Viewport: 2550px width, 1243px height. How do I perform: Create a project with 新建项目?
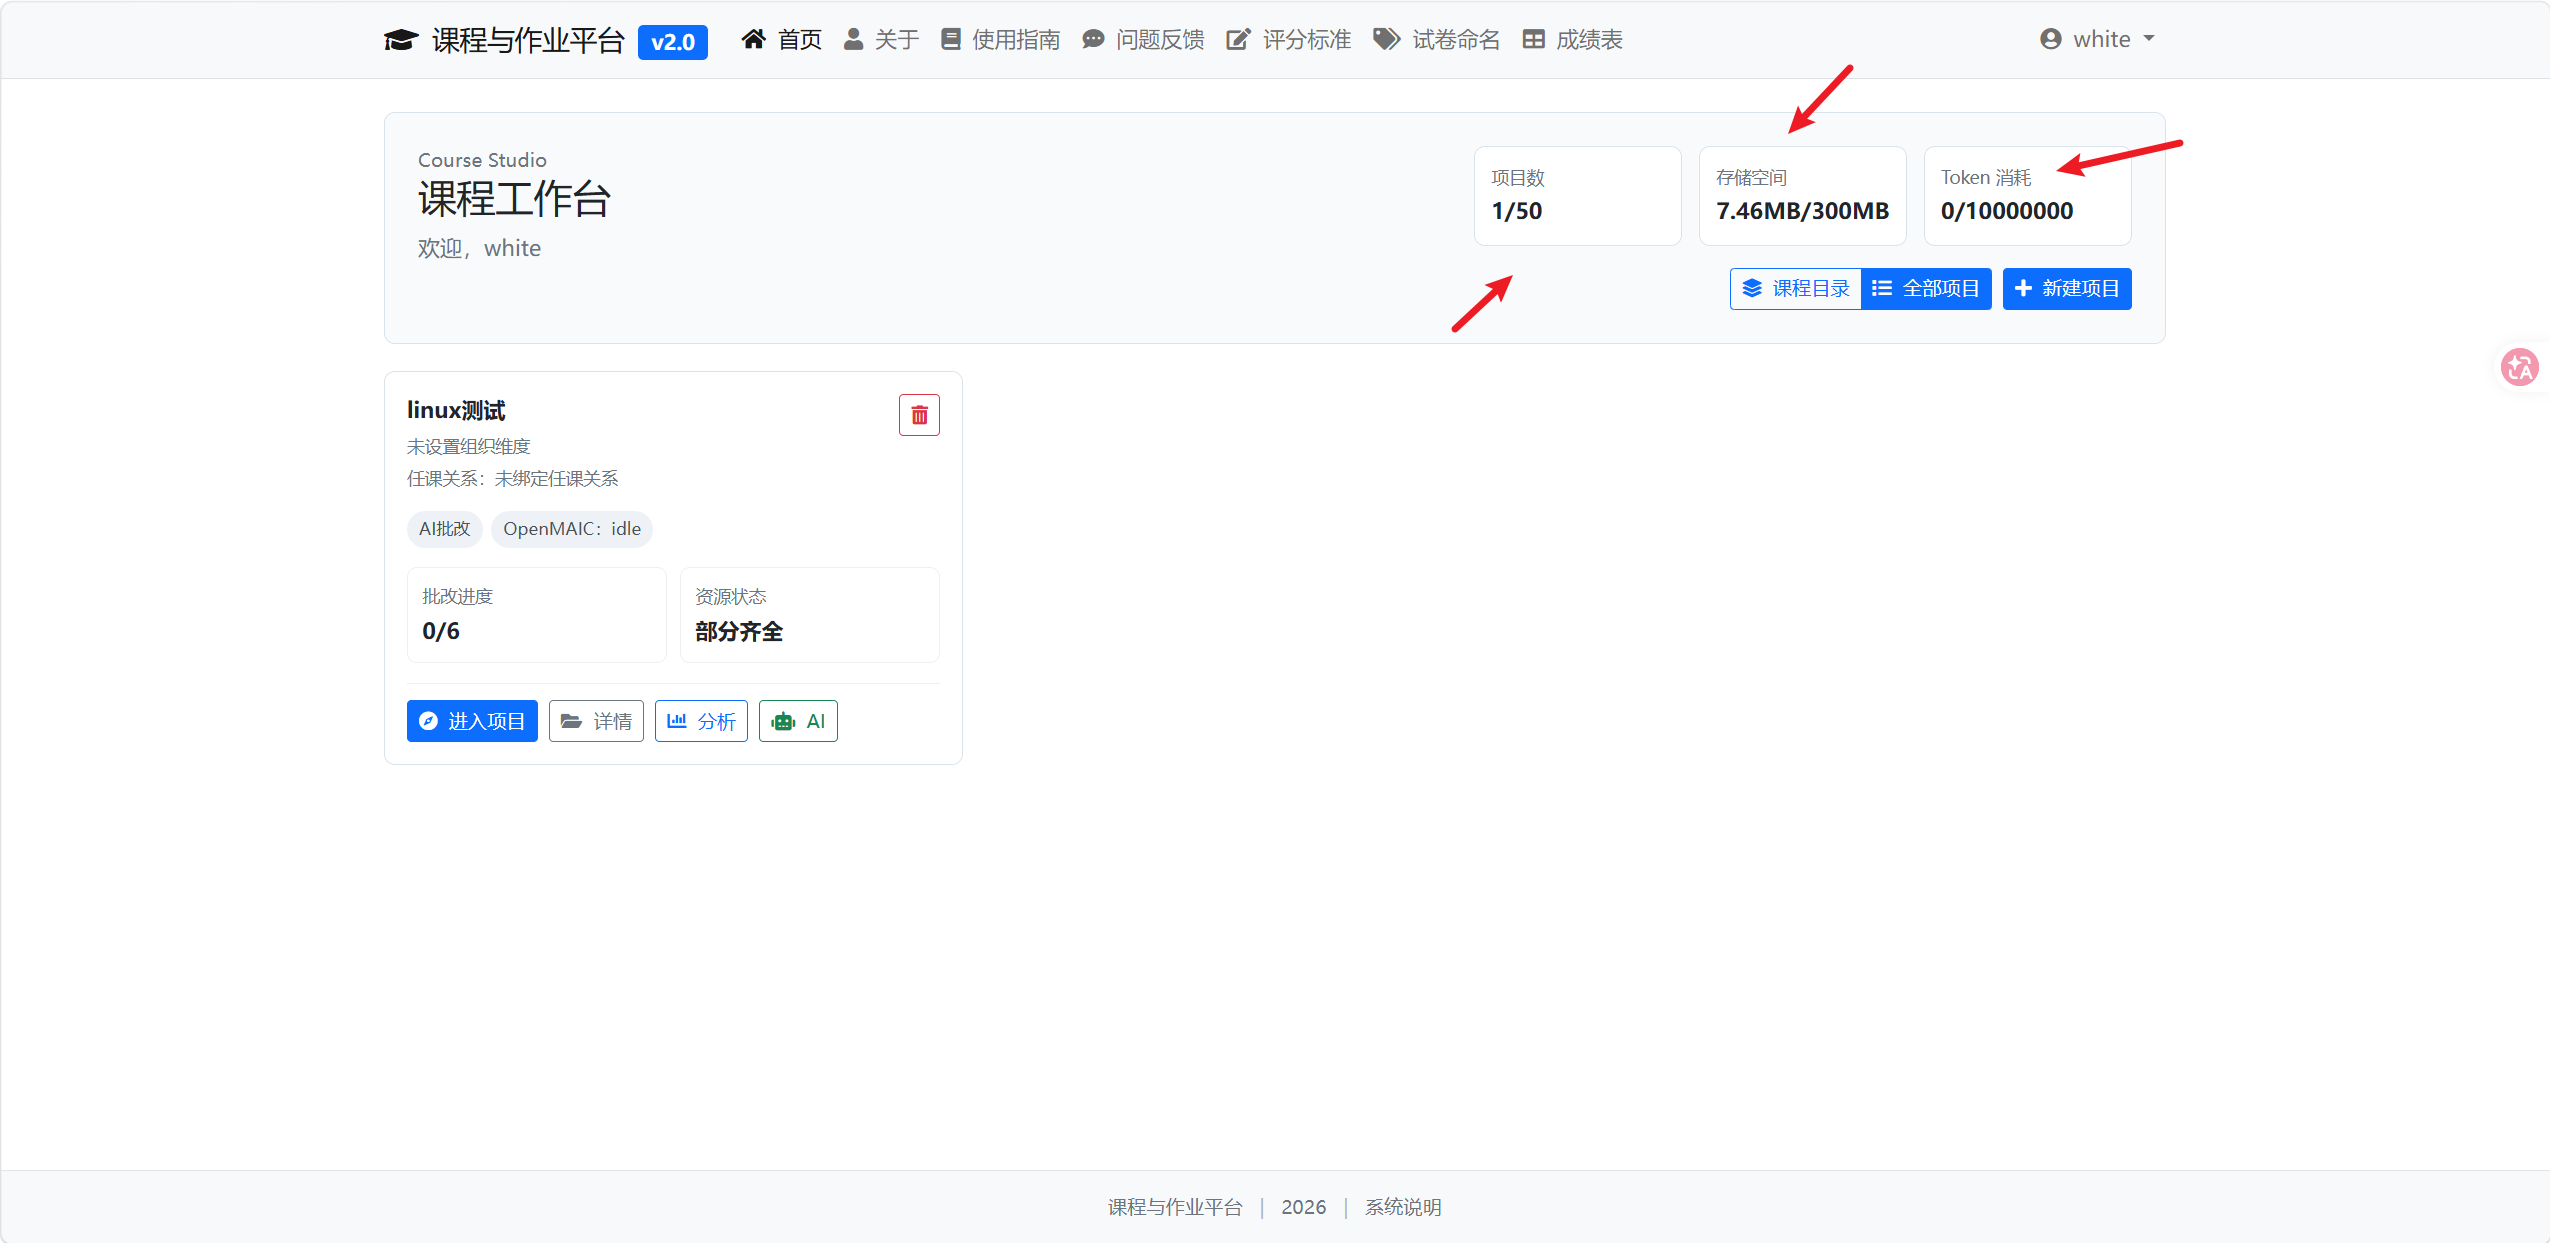(x=2067, y=289)
